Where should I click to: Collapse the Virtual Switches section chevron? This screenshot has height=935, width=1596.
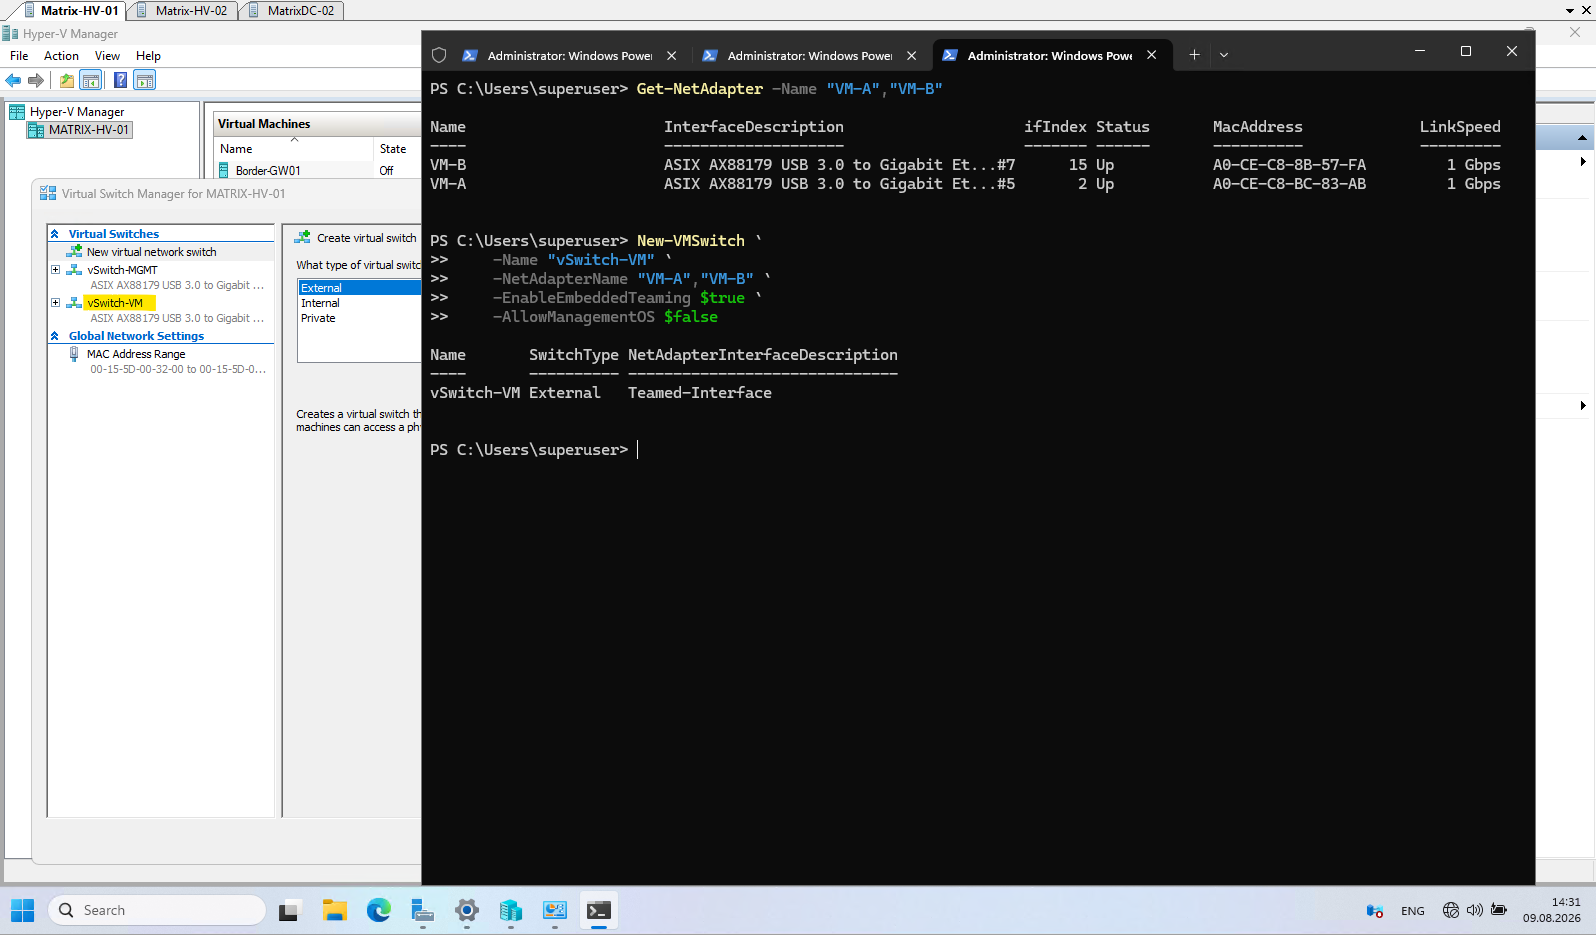click(x=55, y=234)
